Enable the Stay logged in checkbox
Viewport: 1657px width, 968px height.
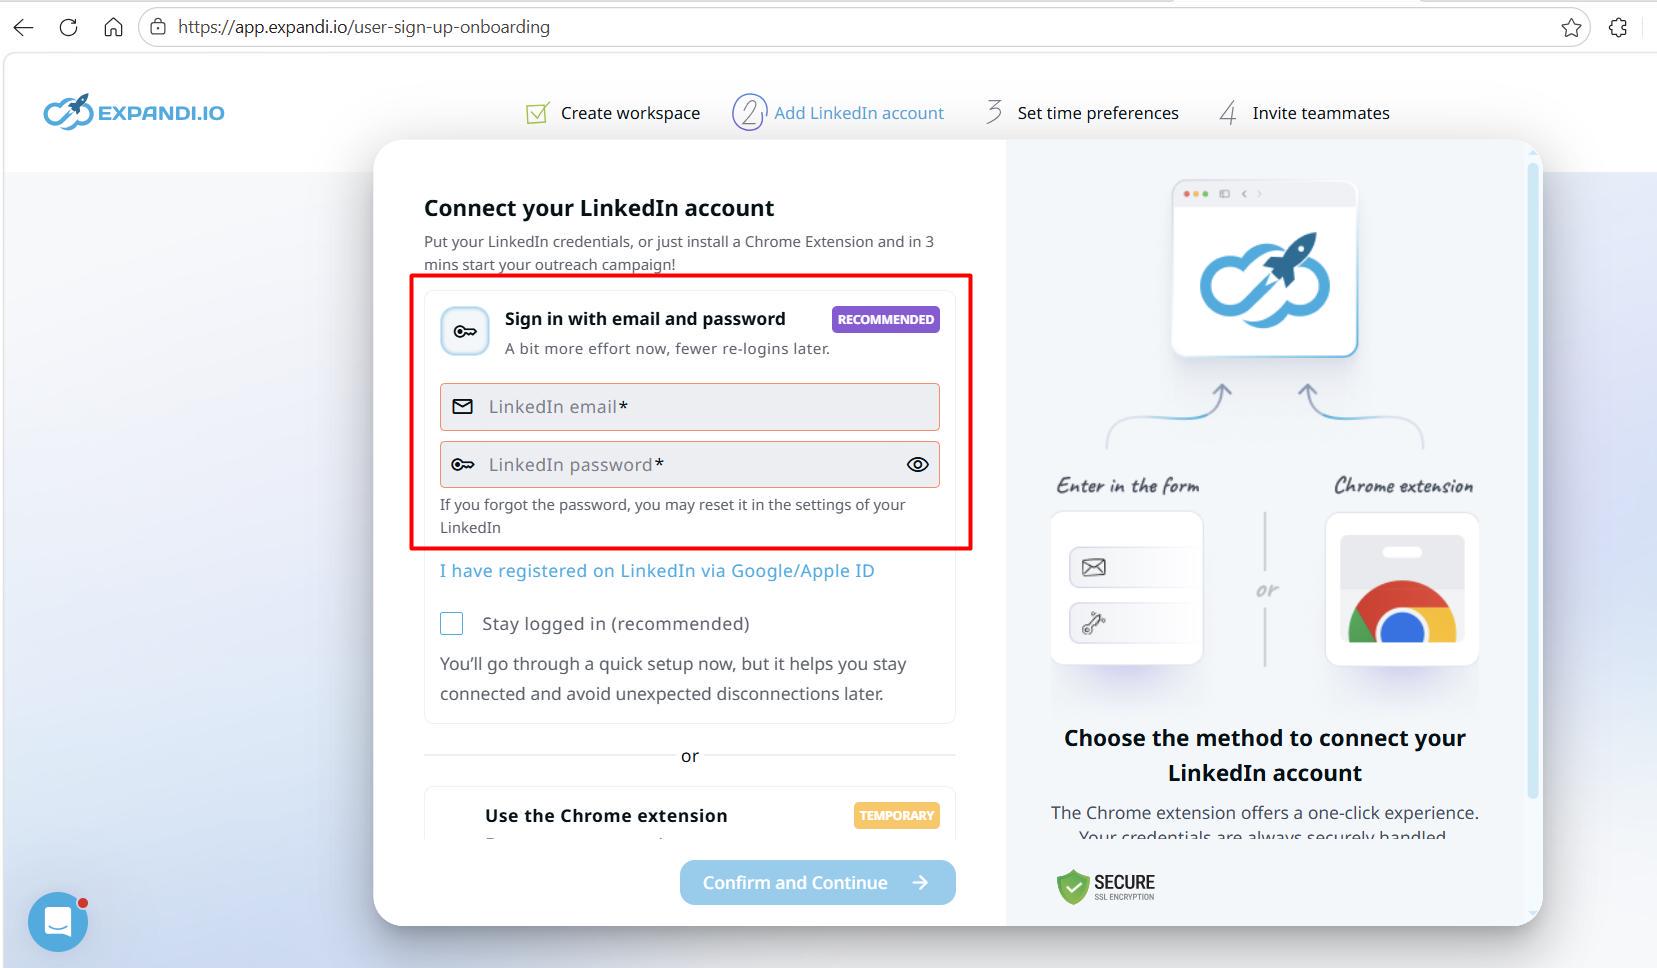coord(451,622)
